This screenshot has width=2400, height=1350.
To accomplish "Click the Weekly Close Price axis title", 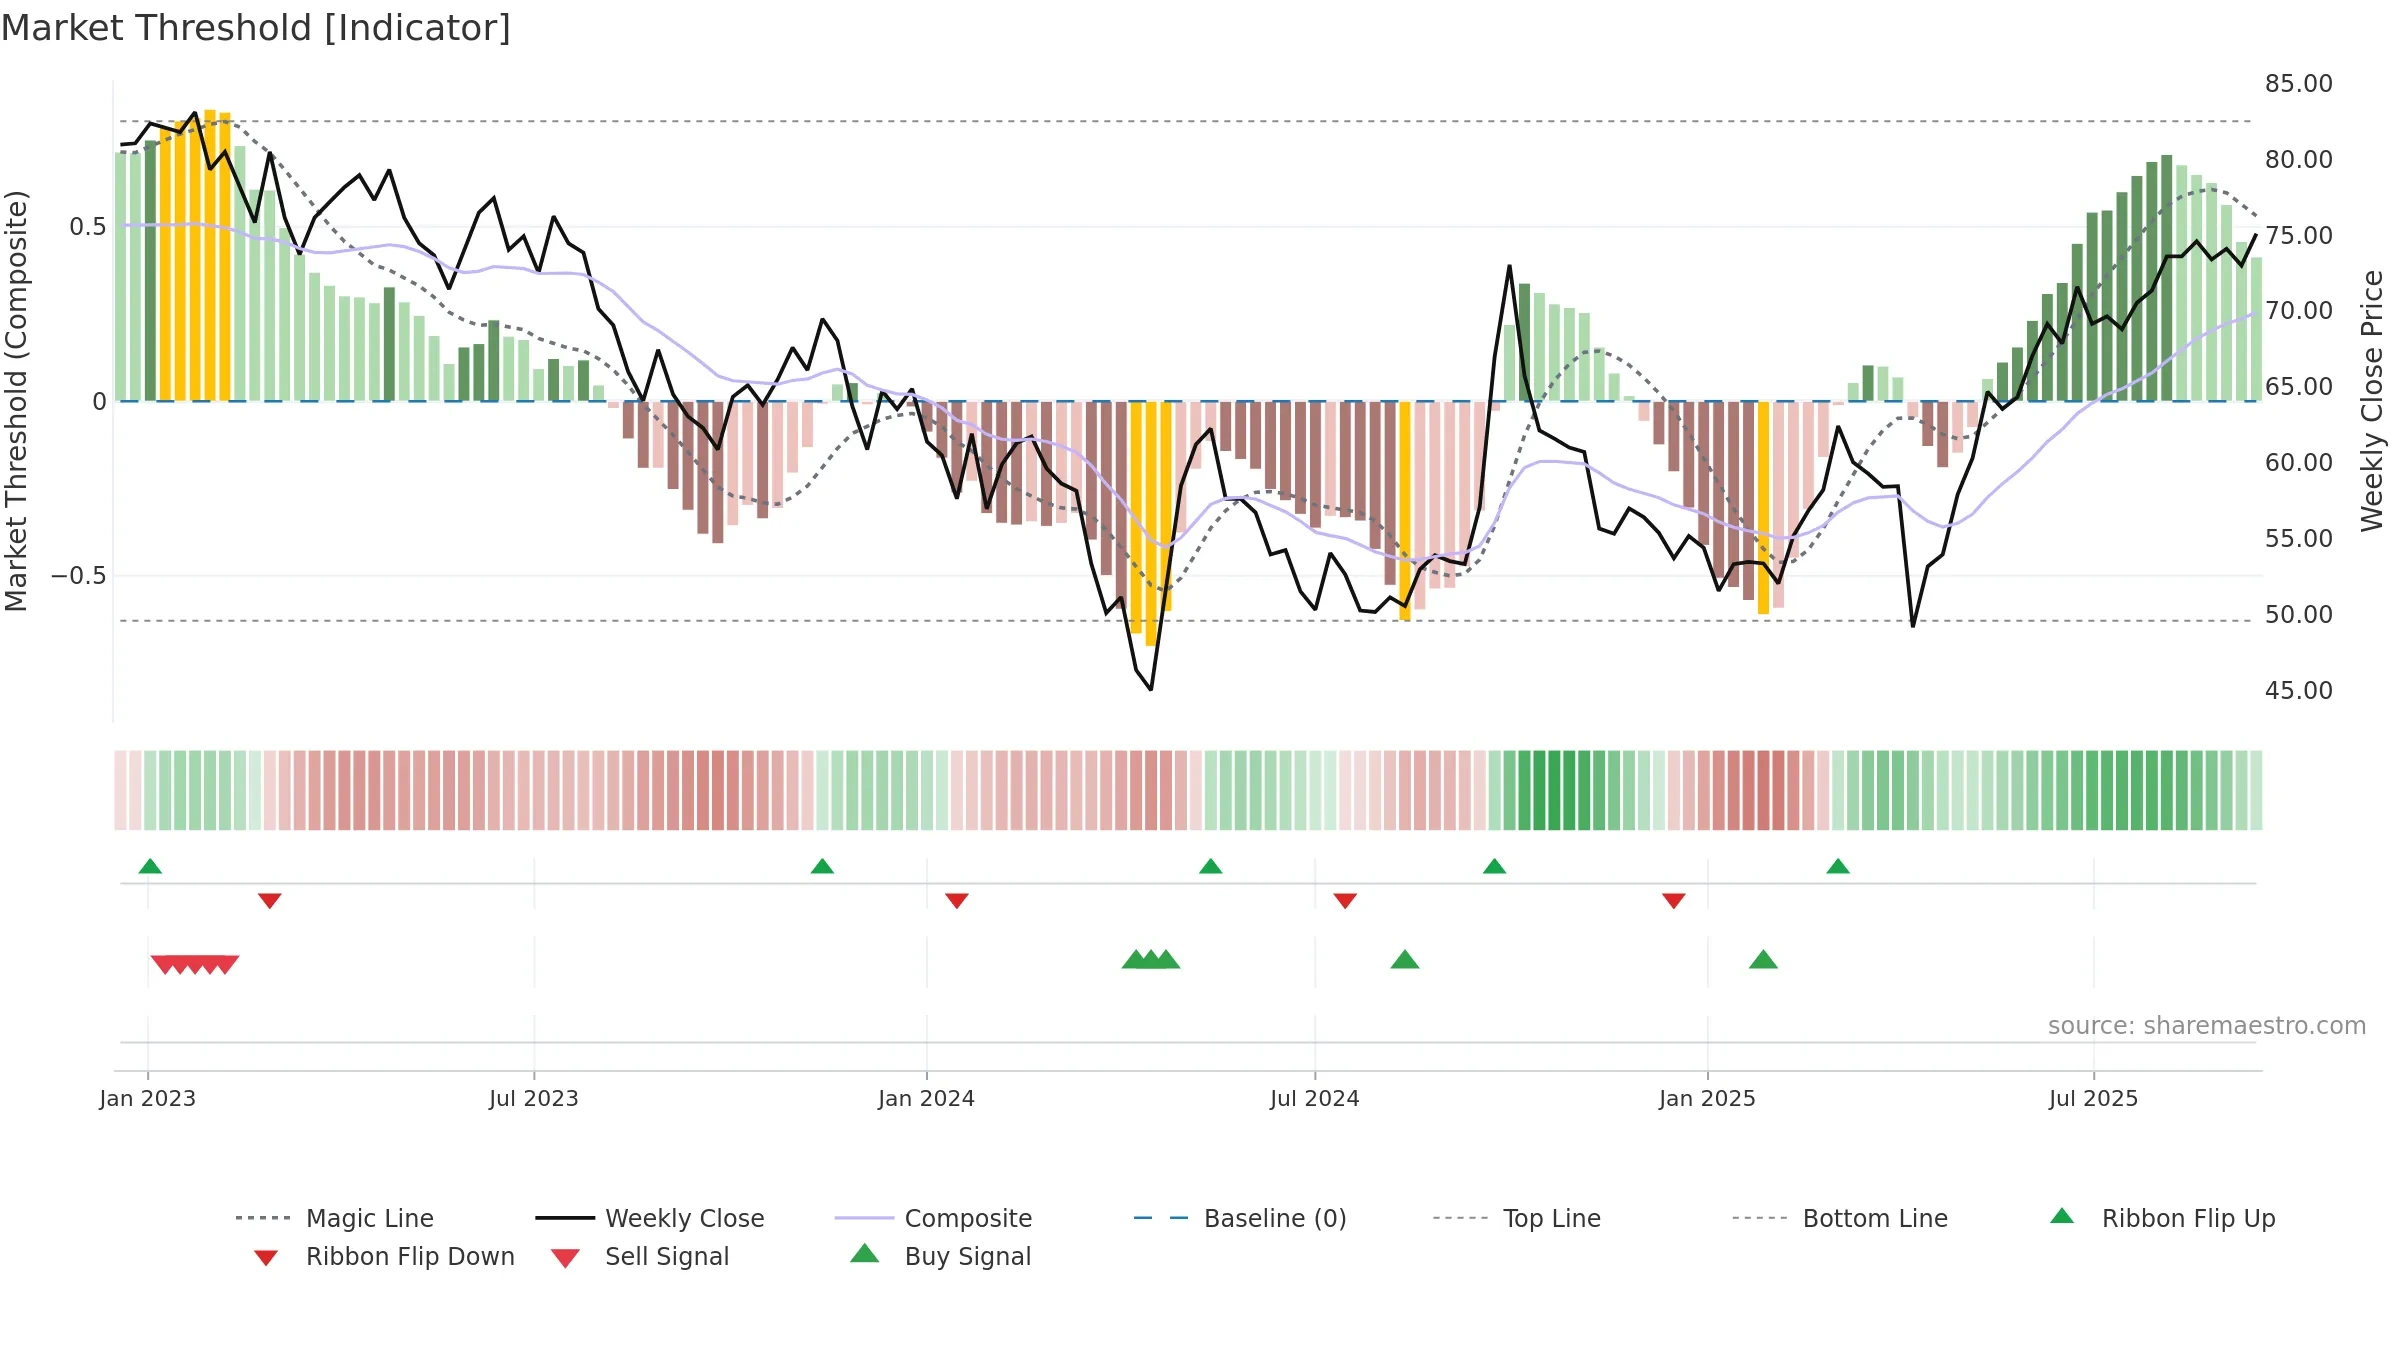I will pyautogui.click(x=2372, y=400).
